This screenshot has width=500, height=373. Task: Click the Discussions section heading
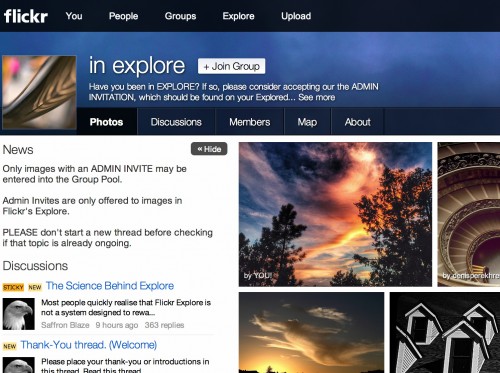coord(35,266)
